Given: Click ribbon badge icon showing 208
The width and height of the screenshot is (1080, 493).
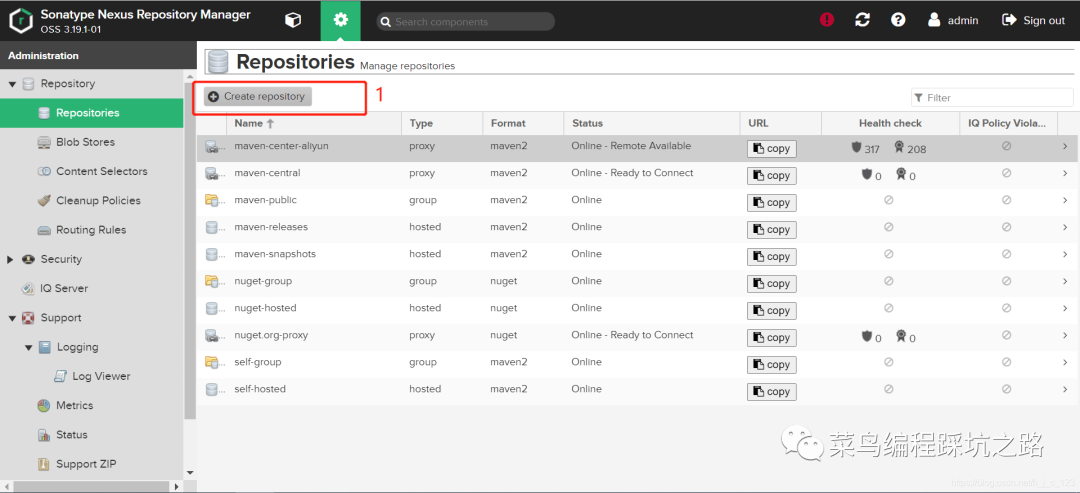Looking at the screenshot, I should click(900, 147).
